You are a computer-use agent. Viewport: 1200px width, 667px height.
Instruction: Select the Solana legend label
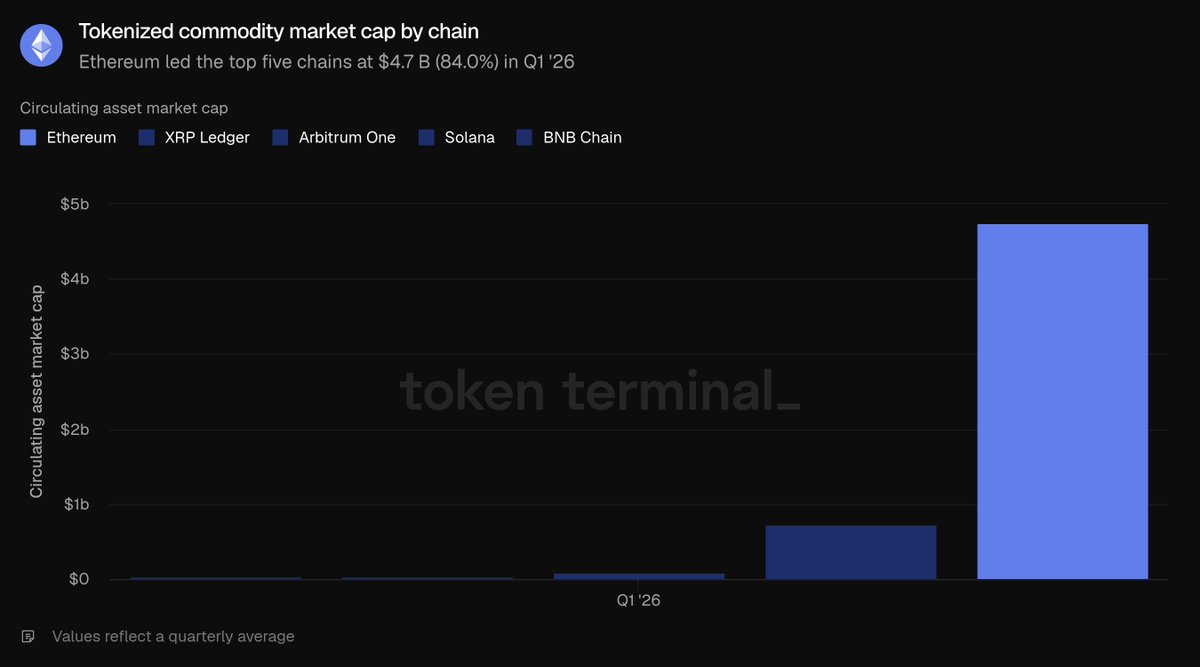click(470, 138)
